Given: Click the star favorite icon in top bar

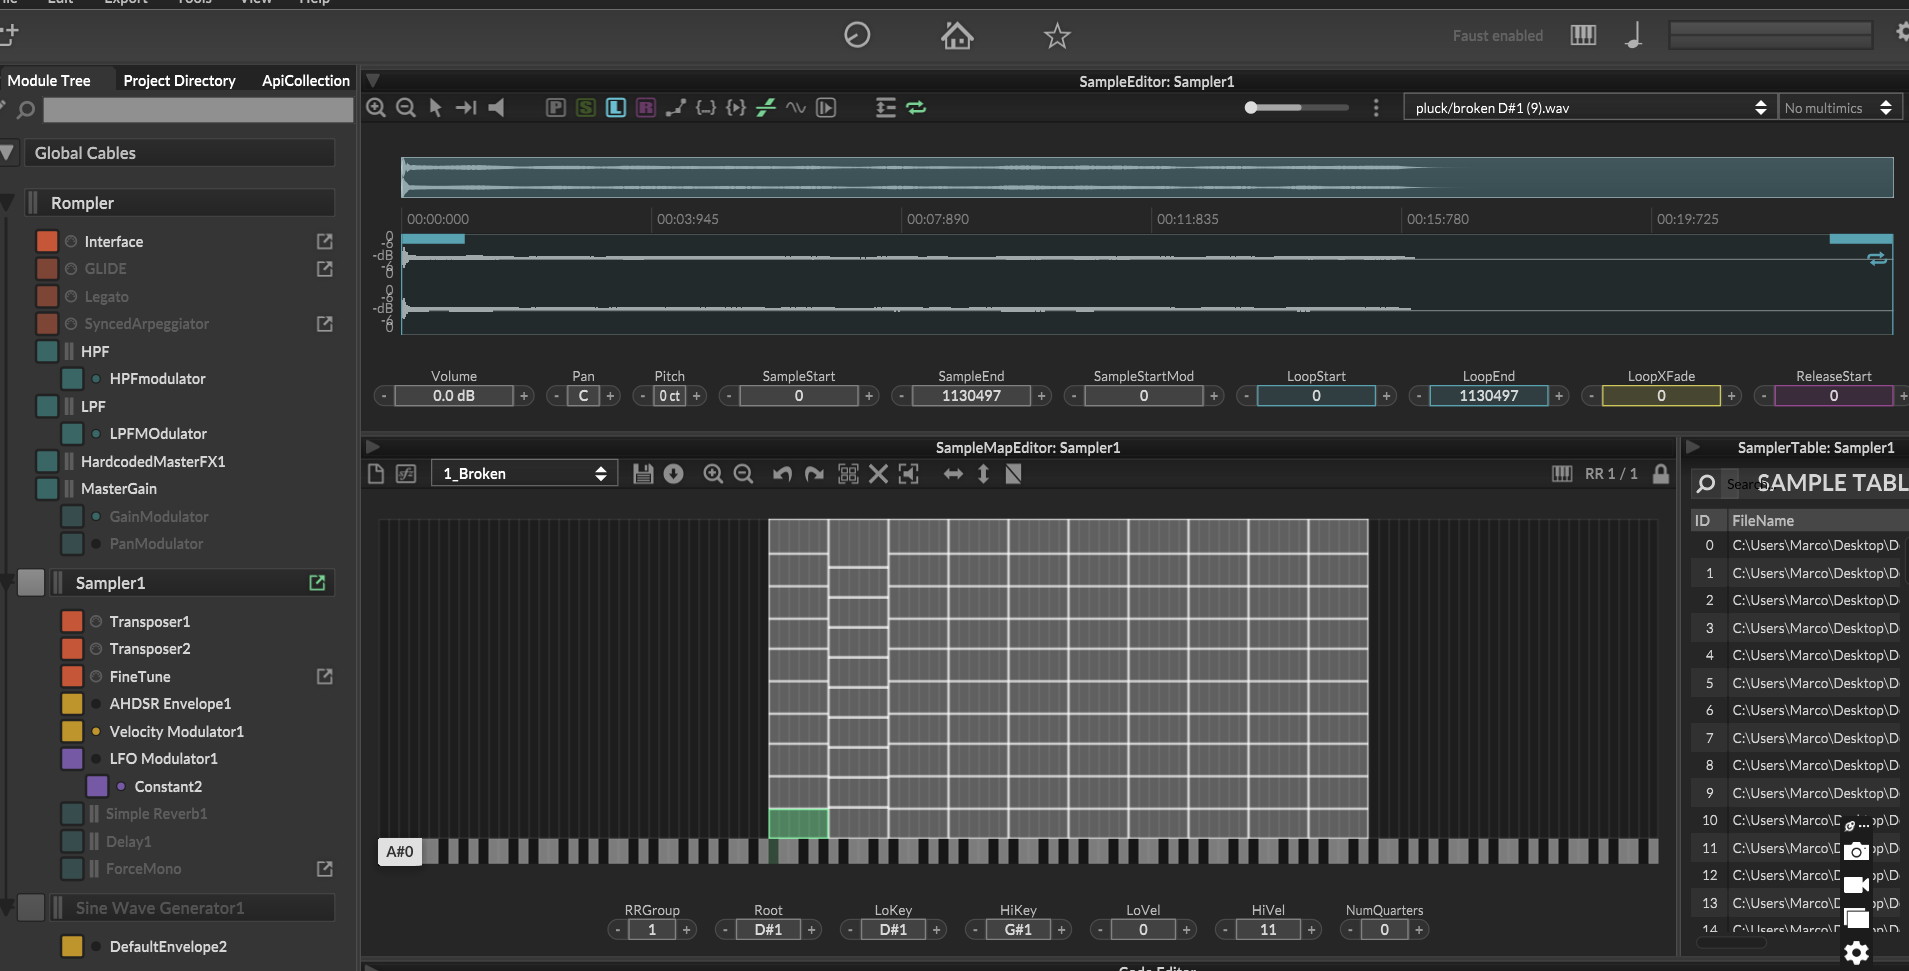Looking at the screenshot, I should [x=1057, y=36].
